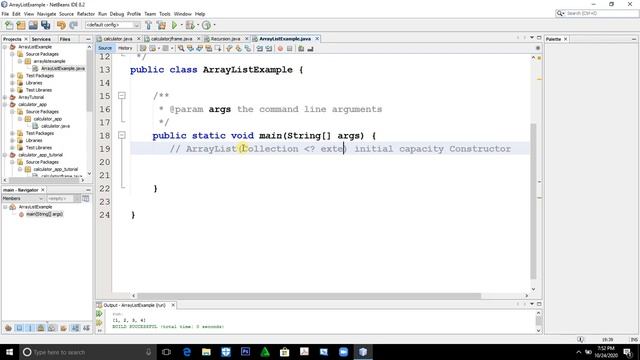
Task: Click the Last Edit icon in editor toolbar
Action: pyautogui.click(x=142, y=49)
